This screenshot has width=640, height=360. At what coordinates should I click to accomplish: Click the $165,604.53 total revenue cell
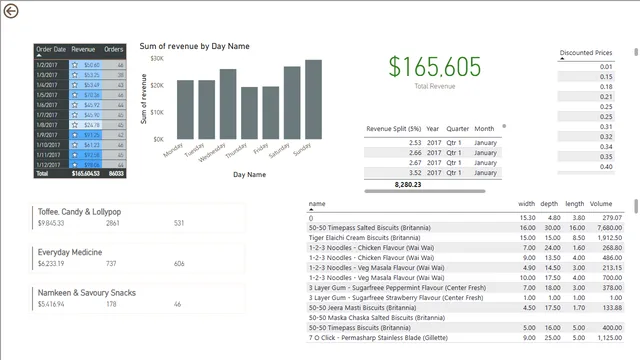tap(86, 173)
